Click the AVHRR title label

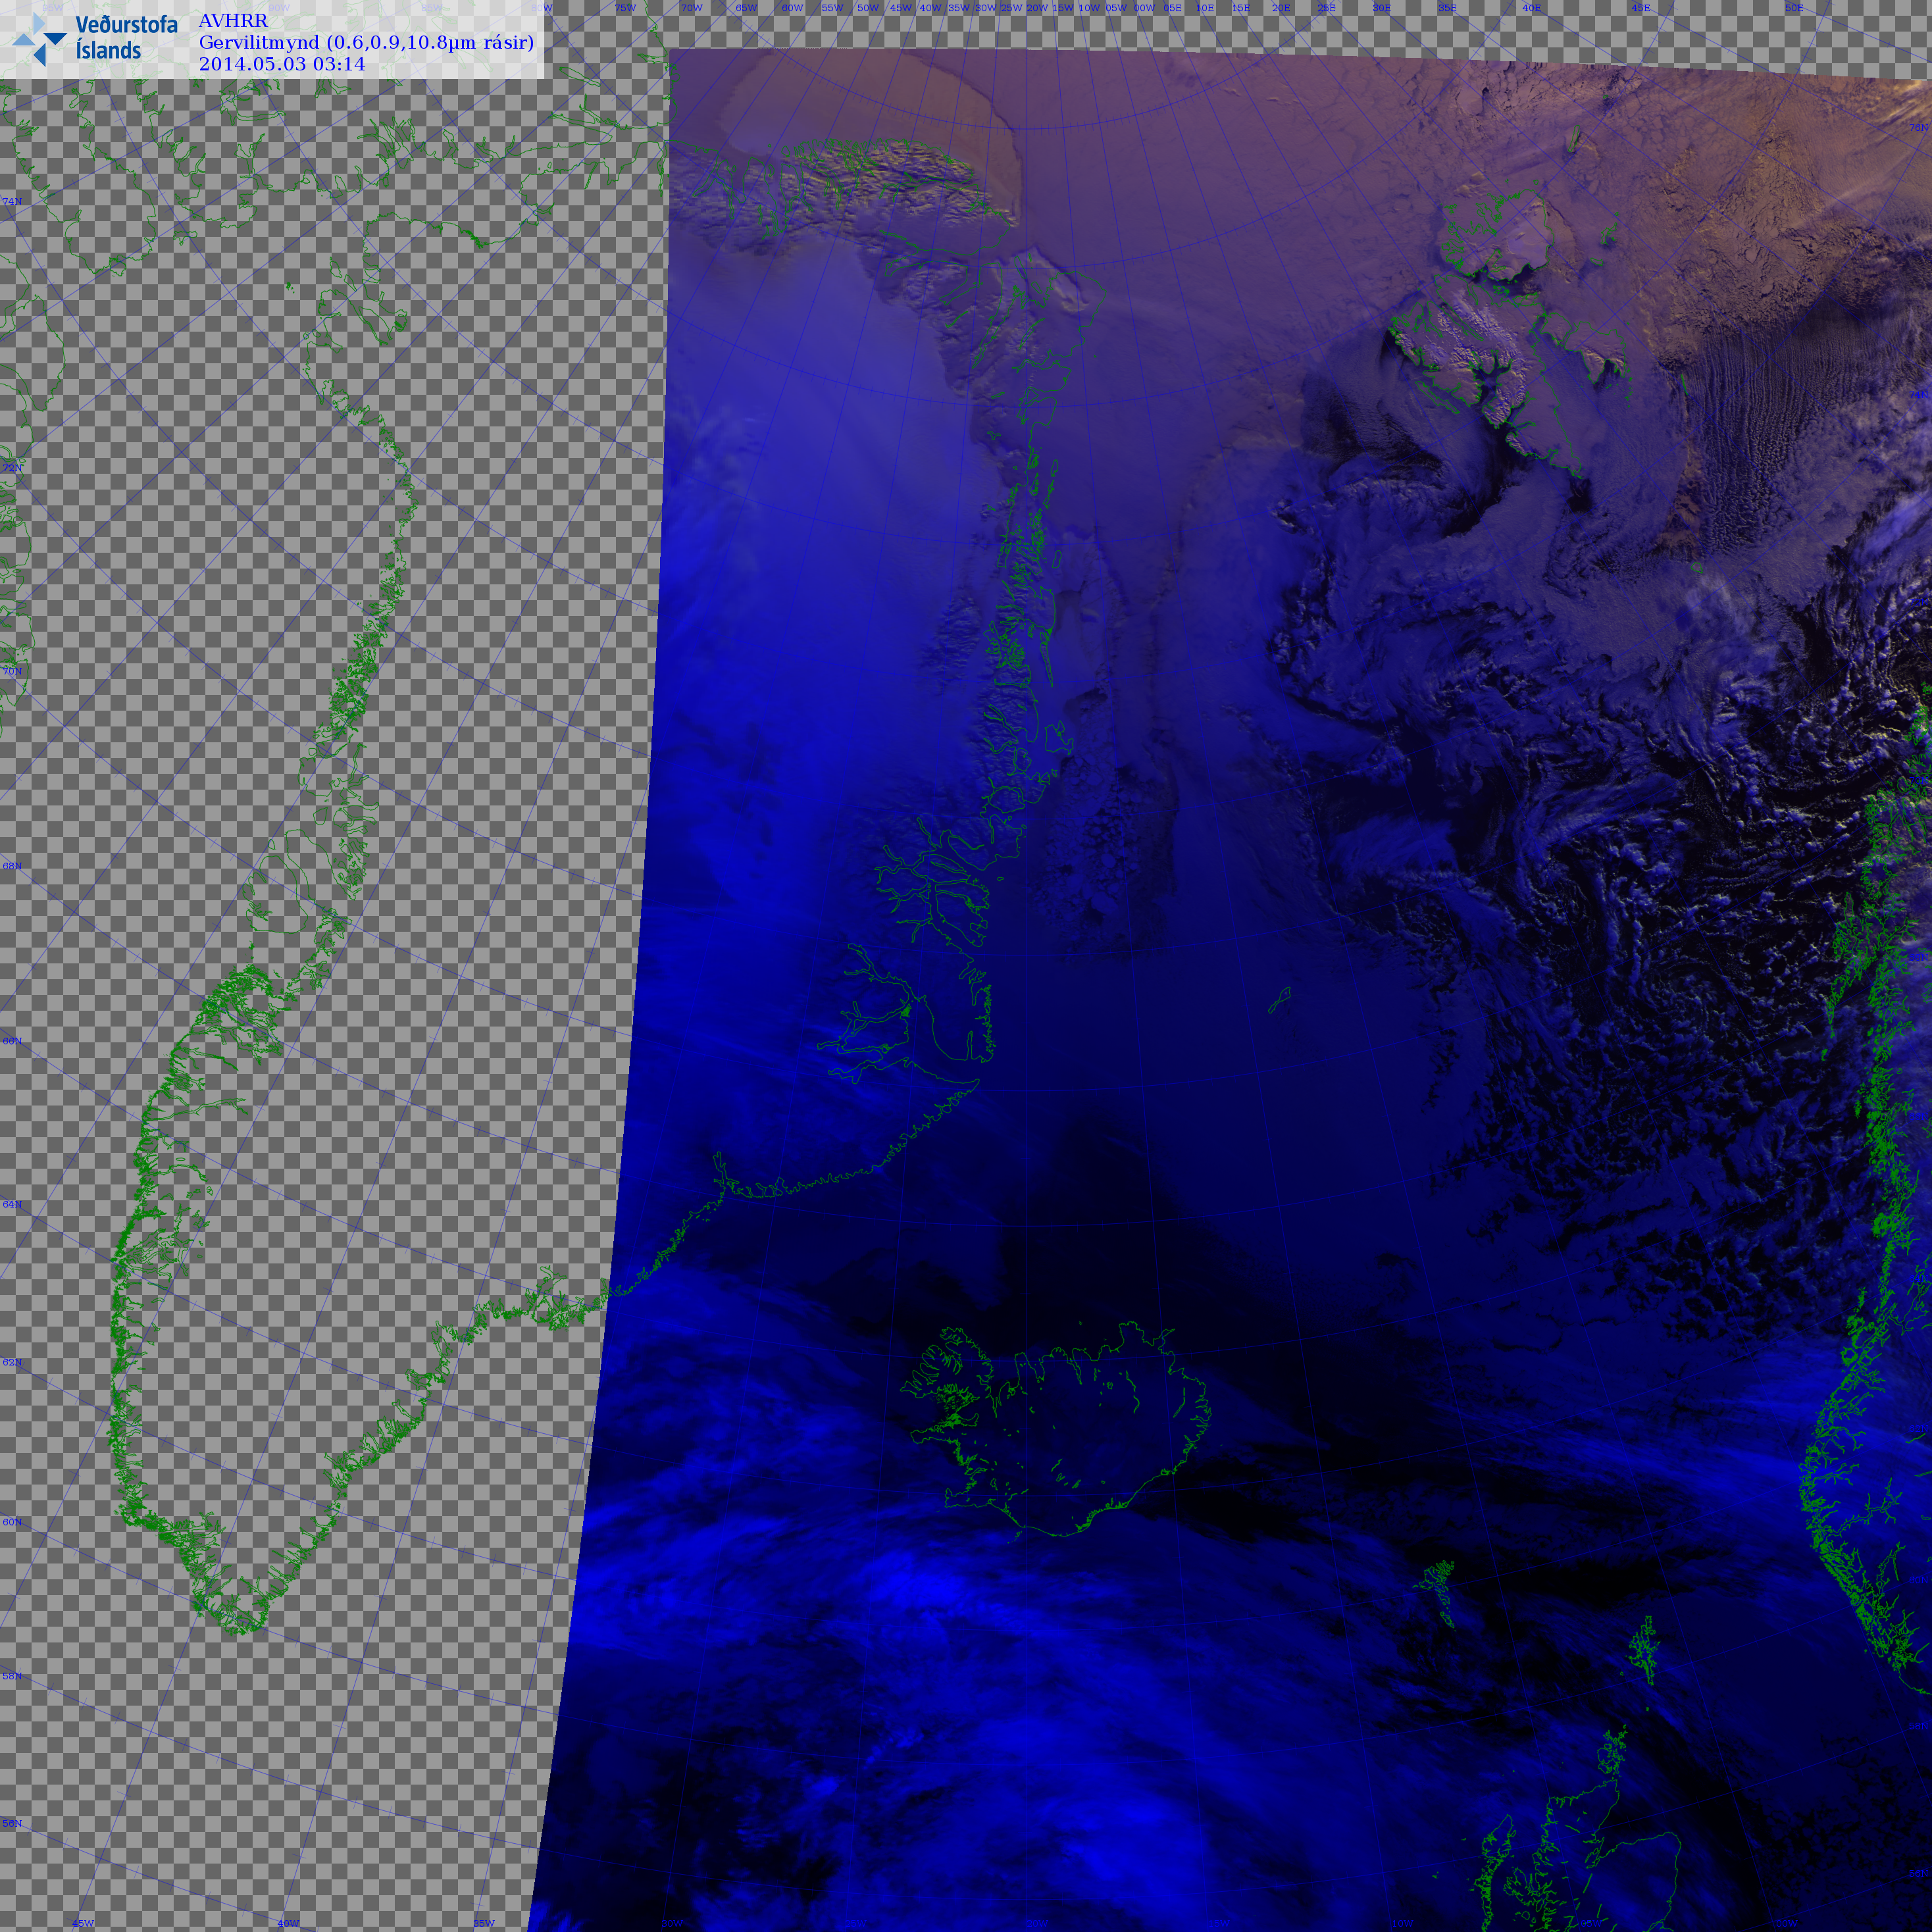(x=233, y=21)
